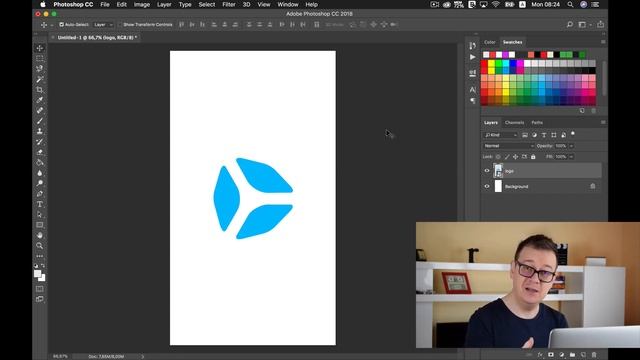This screenshot has width=640, height=360.
Task: Open the Fill slider dropdown
Action: pos(571,157)
